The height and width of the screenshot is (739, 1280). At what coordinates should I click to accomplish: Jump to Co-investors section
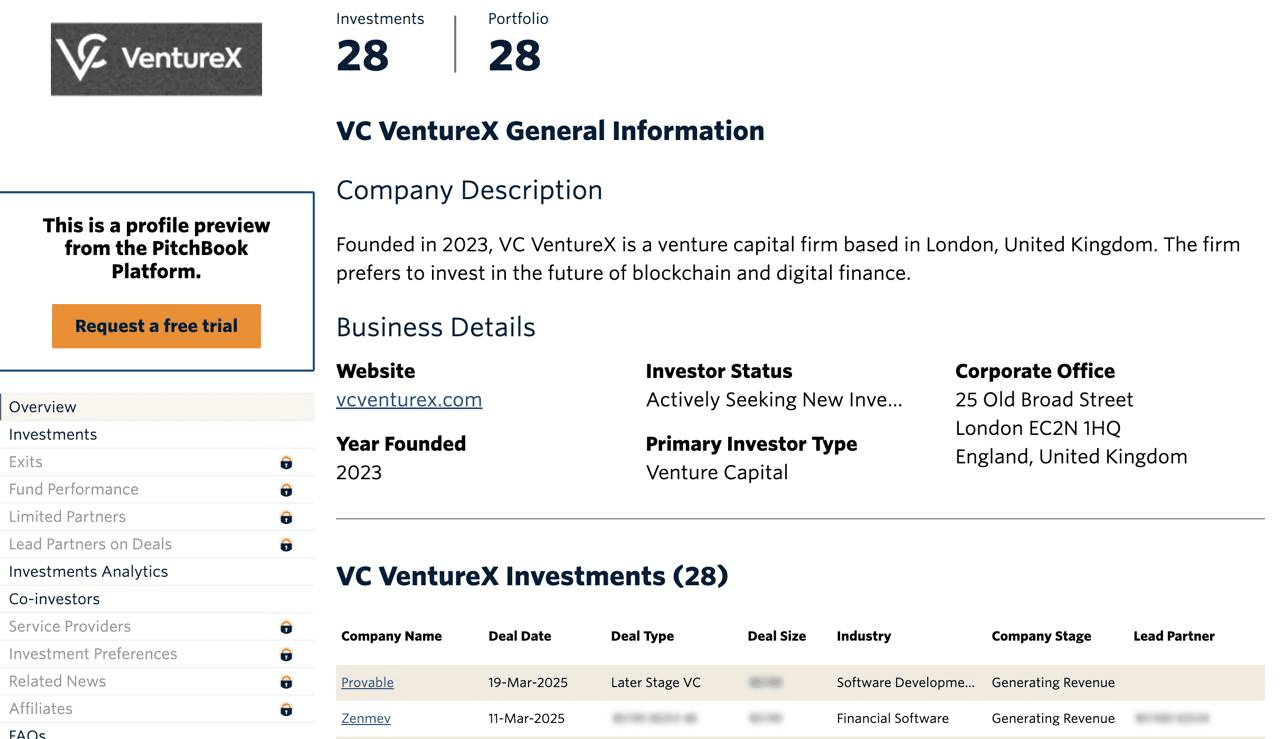coord(54,599)
